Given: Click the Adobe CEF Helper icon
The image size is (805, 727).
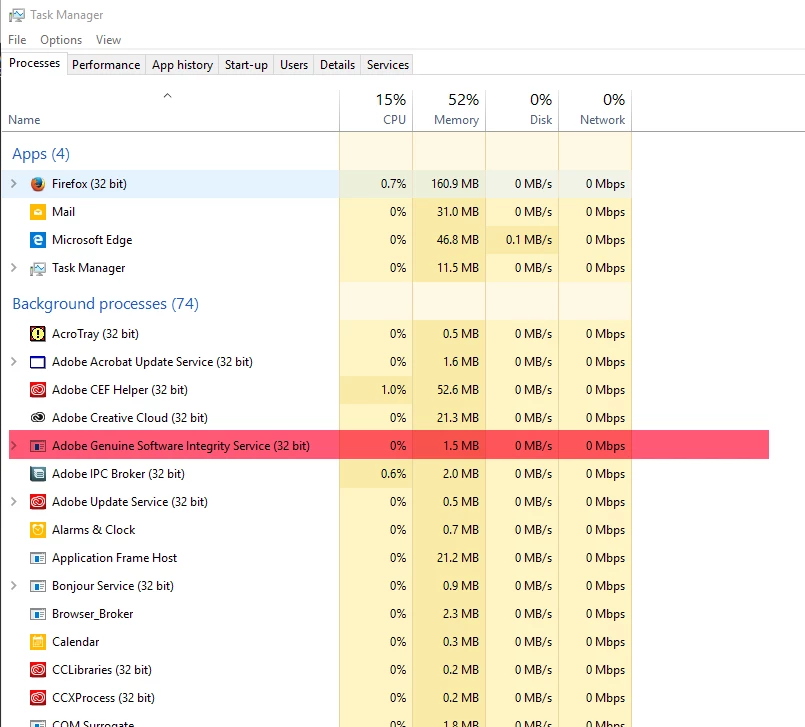Looking at the screenshot, I should (37, 390).
